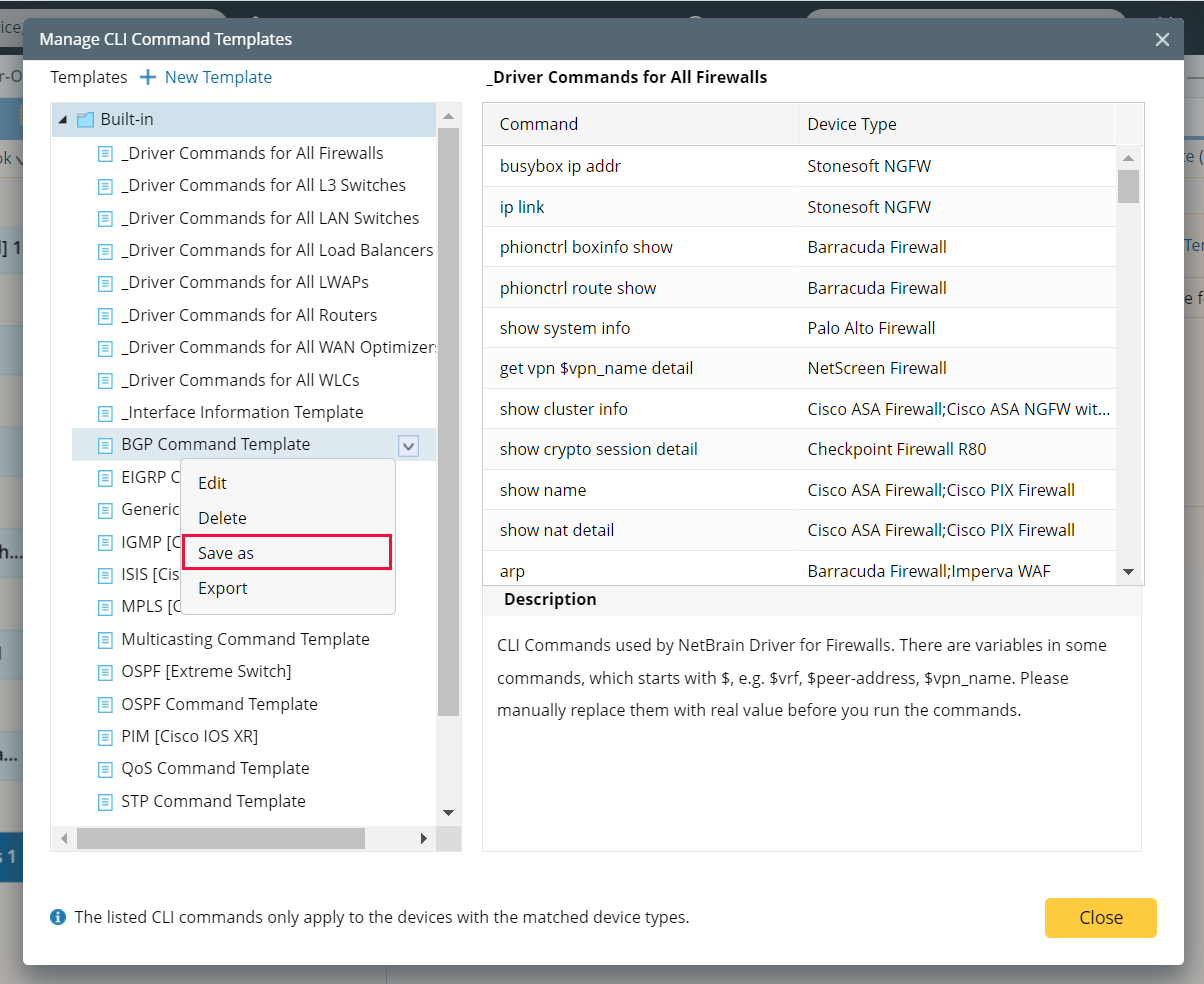The width and height of the screenshot is (1204, 984).
Task: Open the dropdown arrow on BGP Command Template
Action: click(x=408, y=445)
